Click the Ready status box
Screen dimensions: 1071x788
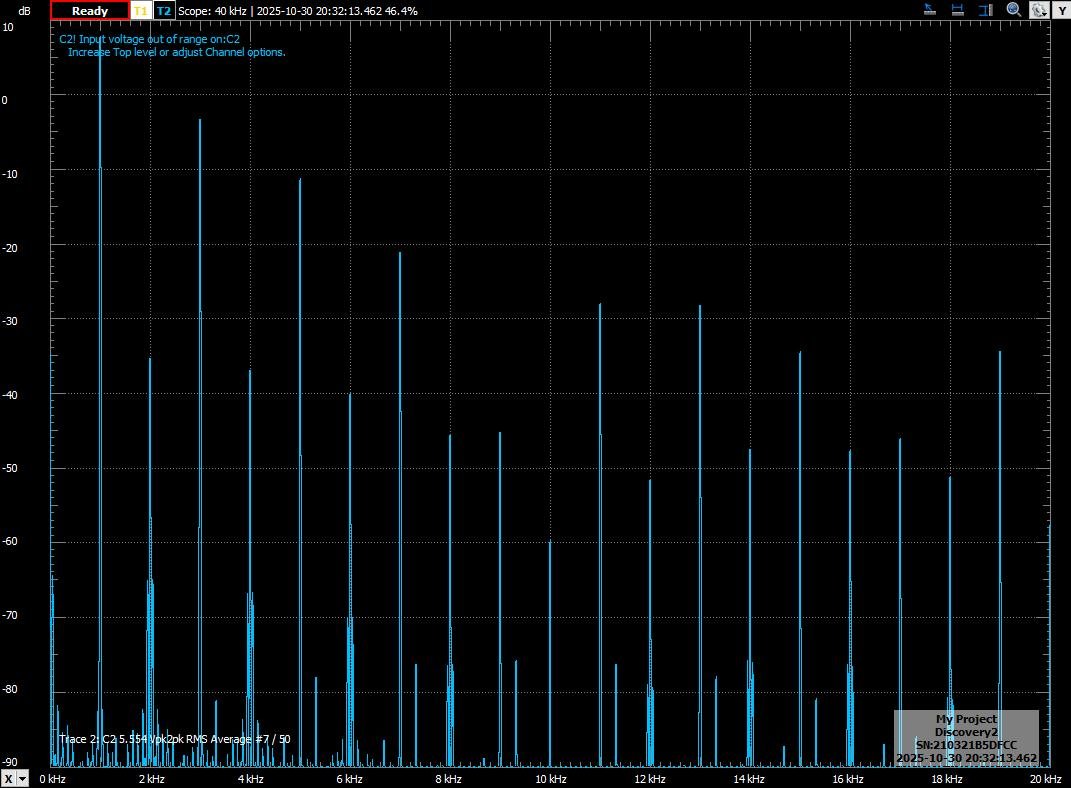(90, 10)
